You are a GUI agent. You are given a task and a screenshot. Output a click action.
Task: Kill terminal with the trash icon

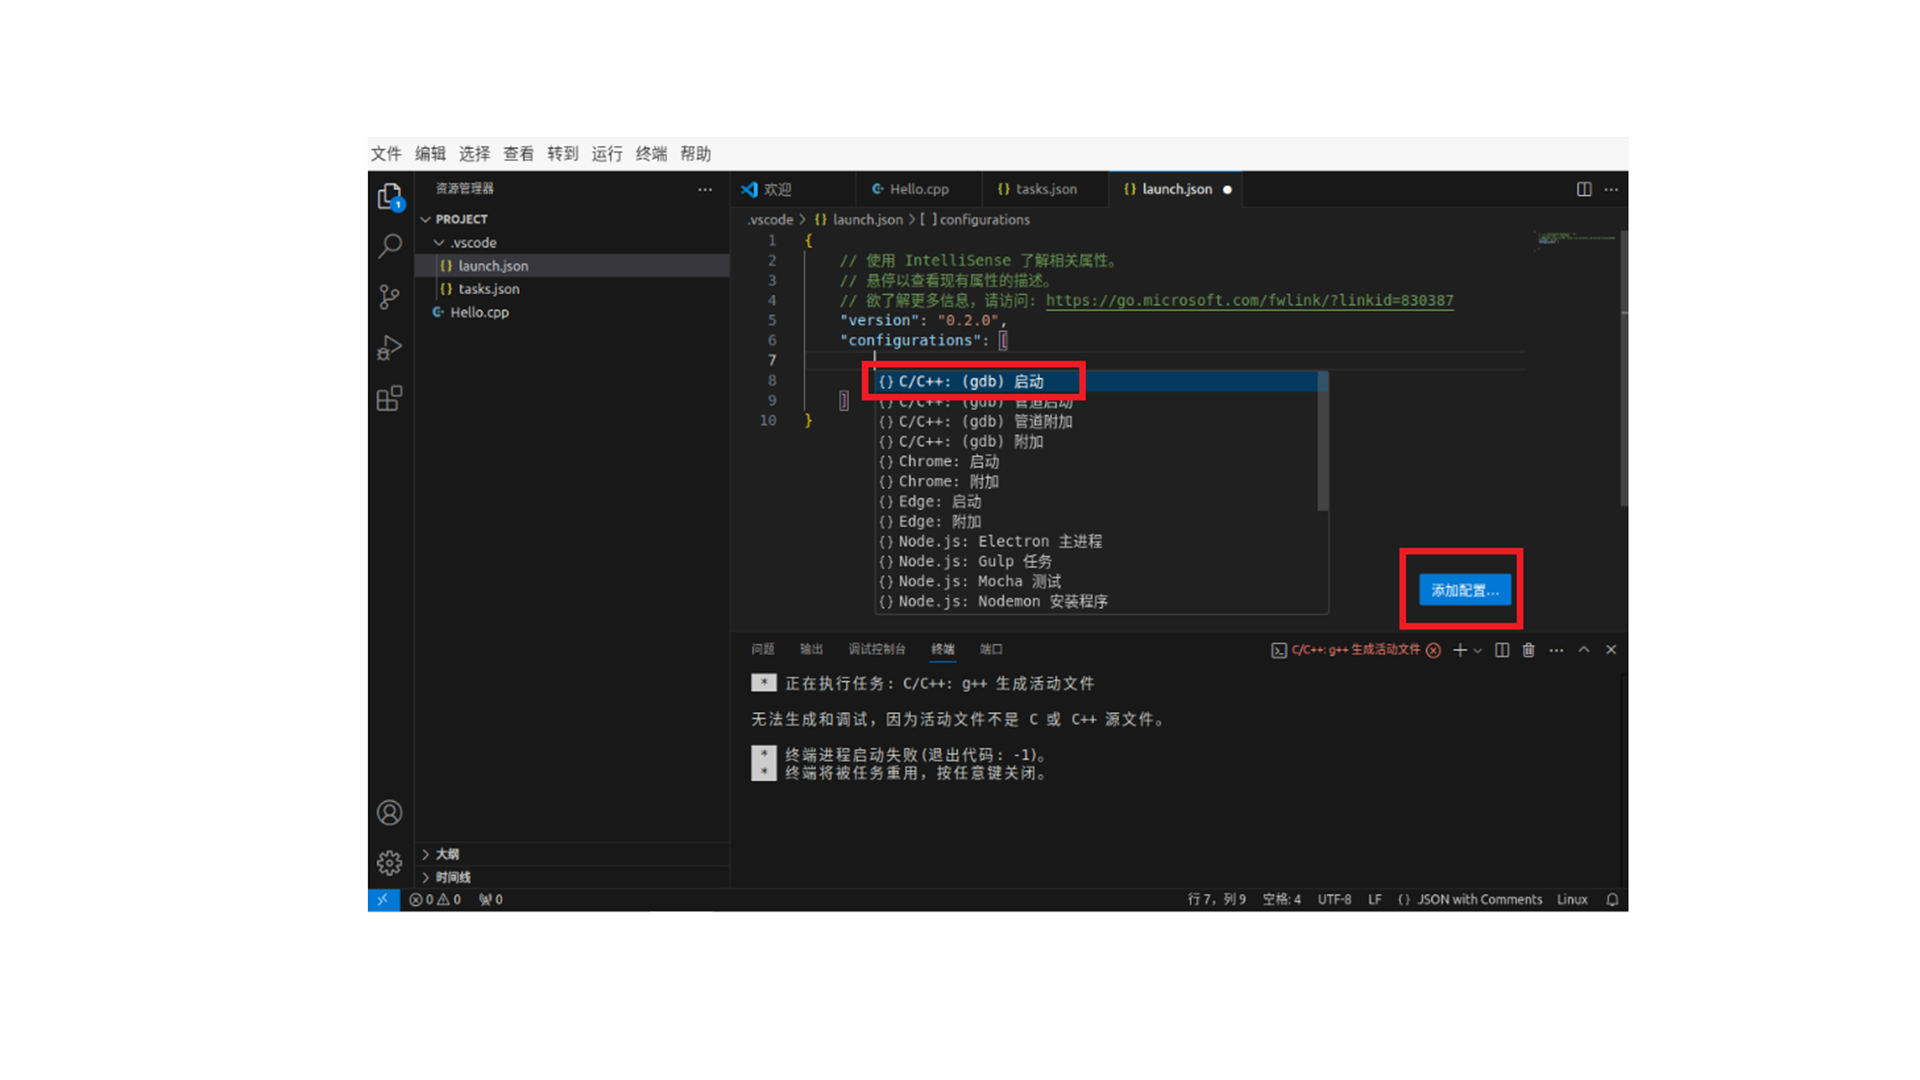point(1528,650)
